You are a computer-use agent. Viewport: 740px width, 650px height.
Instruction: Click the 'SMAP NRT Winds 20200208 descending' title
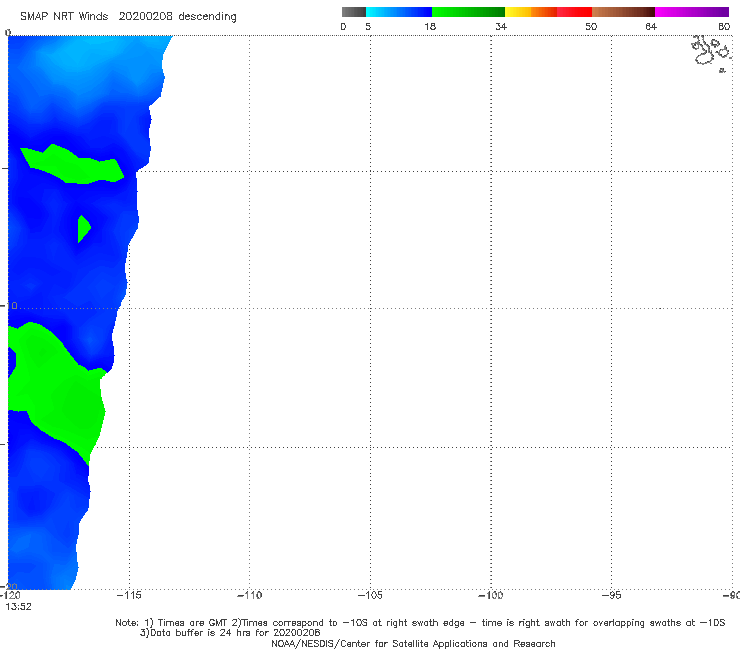[x=128, y=17]
